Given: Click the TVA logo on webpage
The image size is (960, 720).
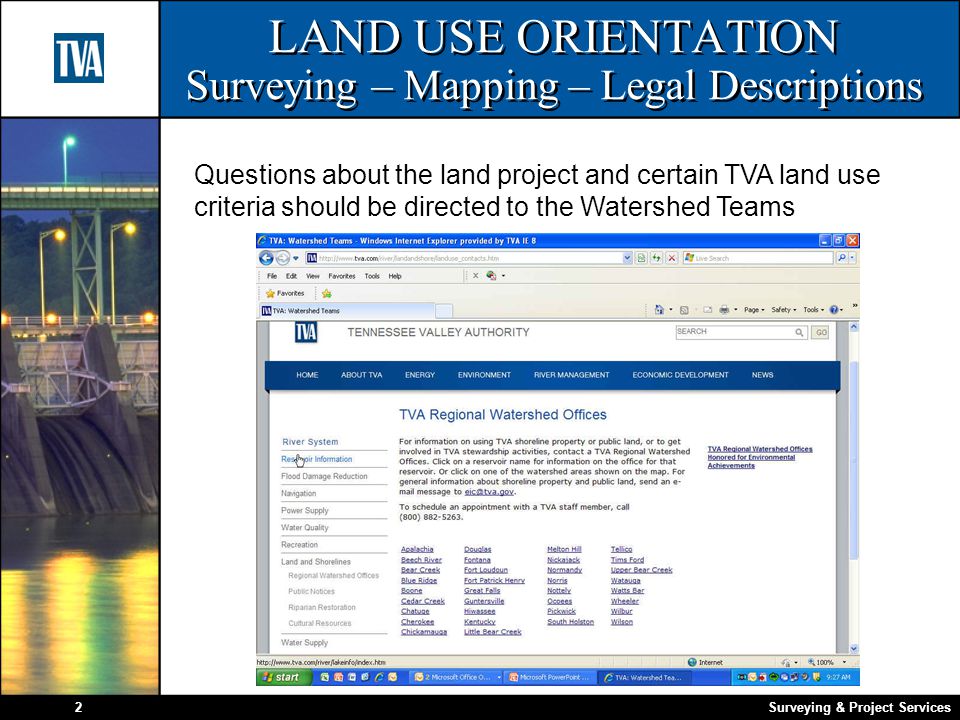Looking at the screenshot, I should point(306,332).
